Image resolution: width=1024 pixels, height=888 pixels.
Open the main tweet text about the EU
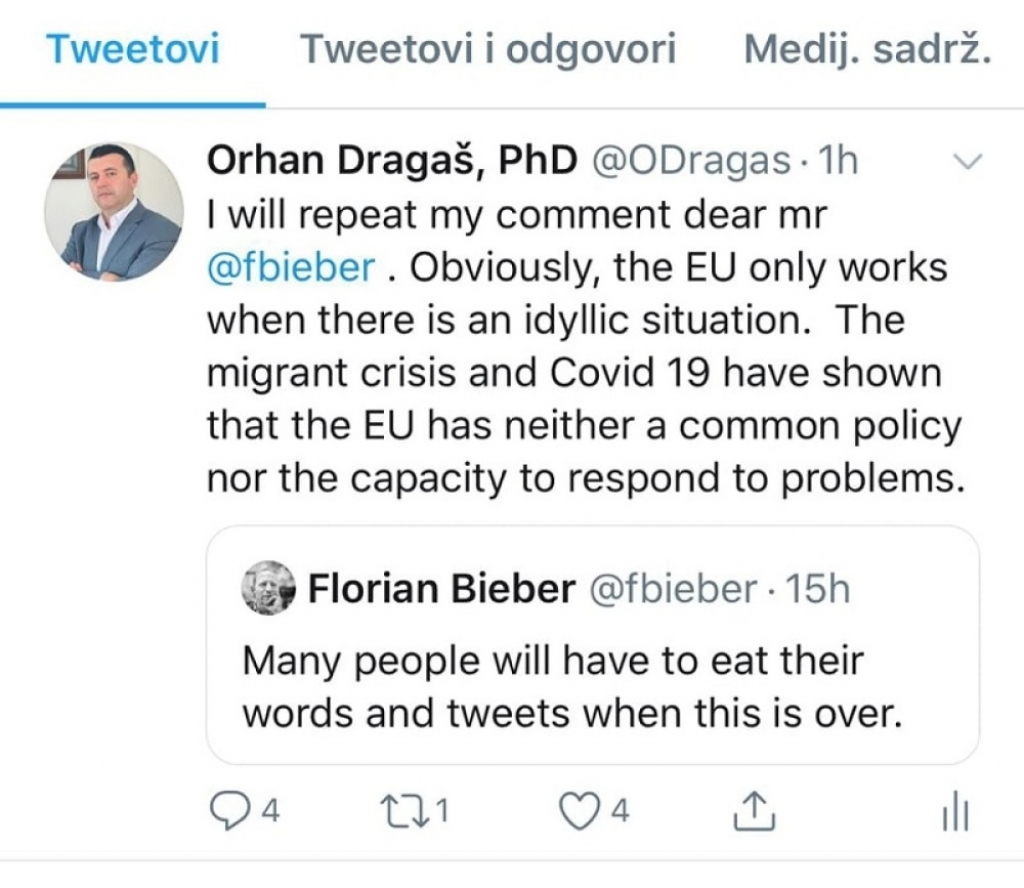coord(580,375)
